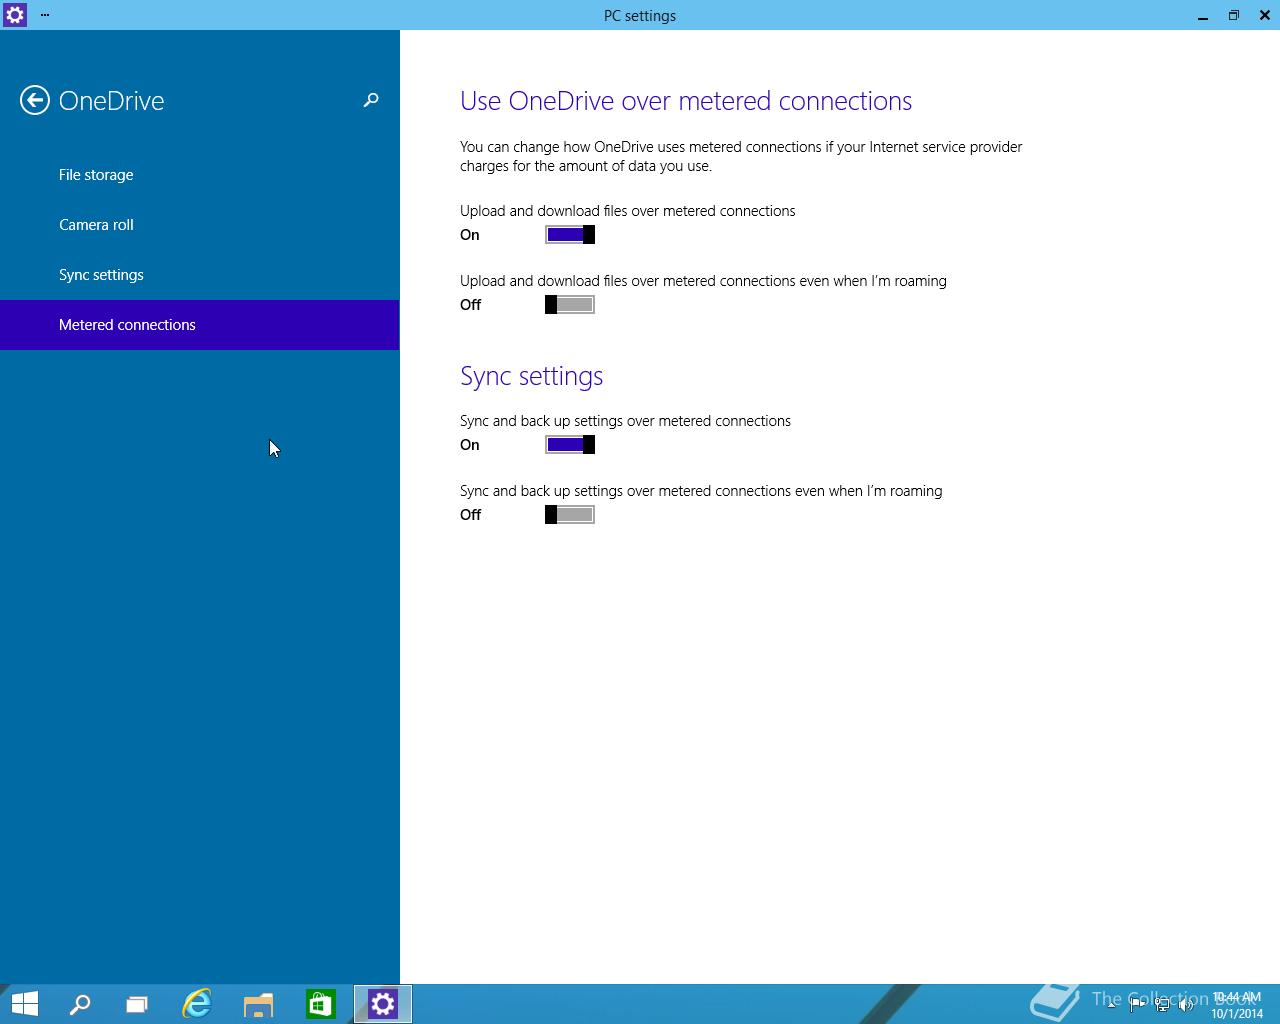Open the volume speaker tray icon
1280x1024 pixels.
pyautogui.click(x=1186, y=1005)
